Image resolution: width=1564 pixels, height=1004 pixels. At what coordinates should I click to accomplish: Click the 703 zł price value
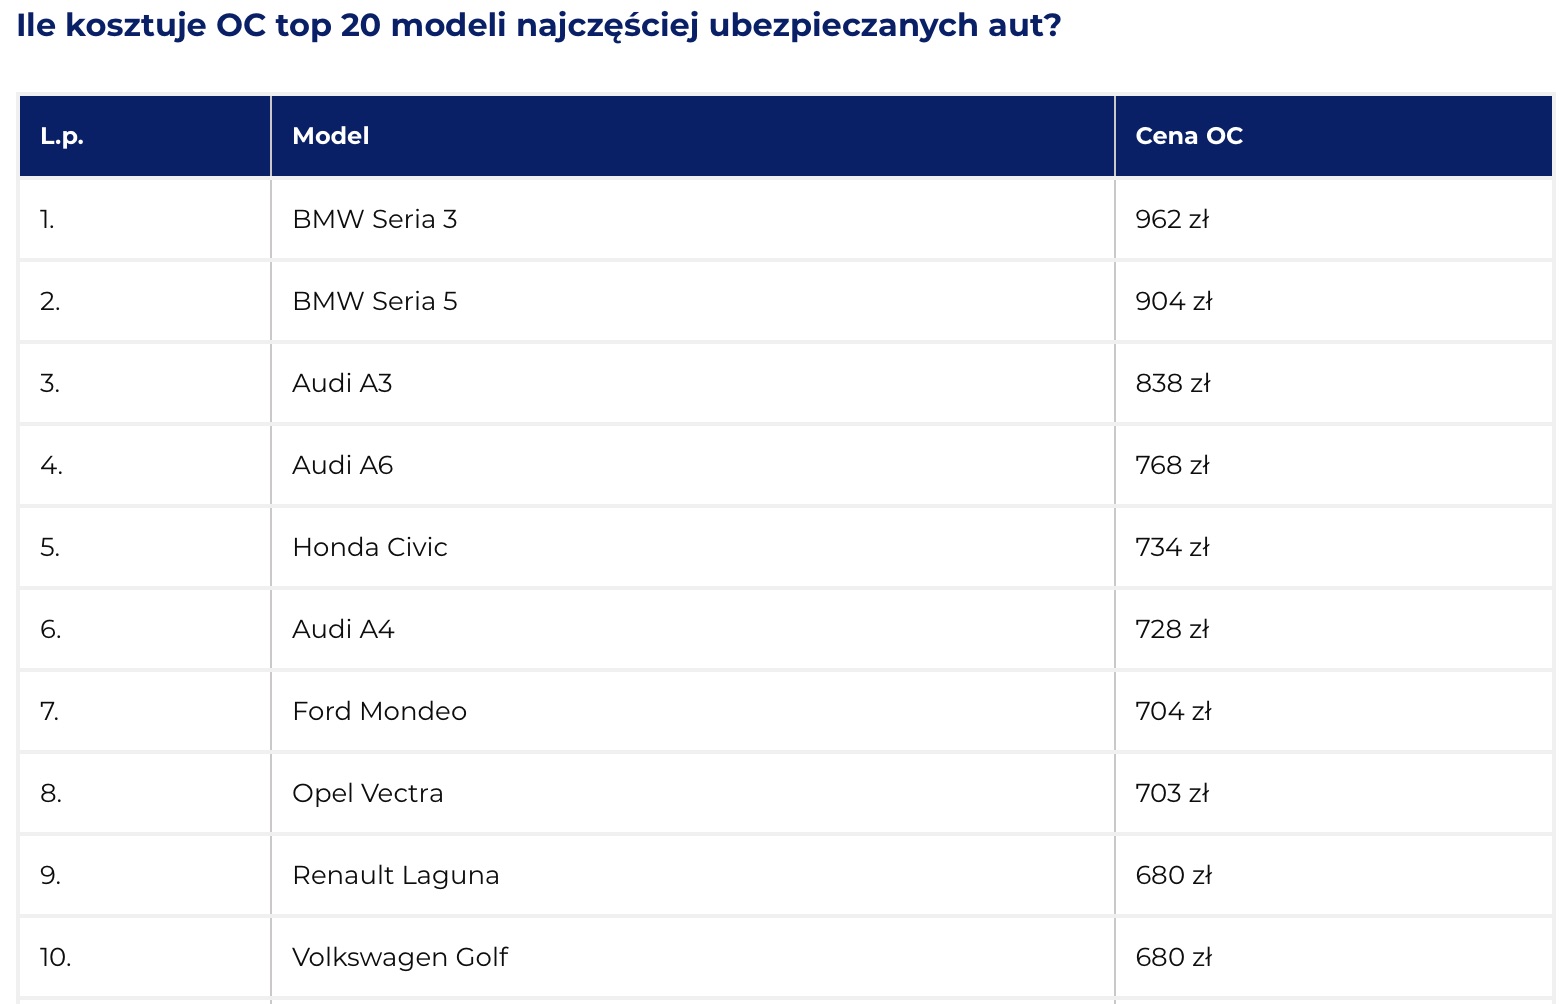point(1173,793)
